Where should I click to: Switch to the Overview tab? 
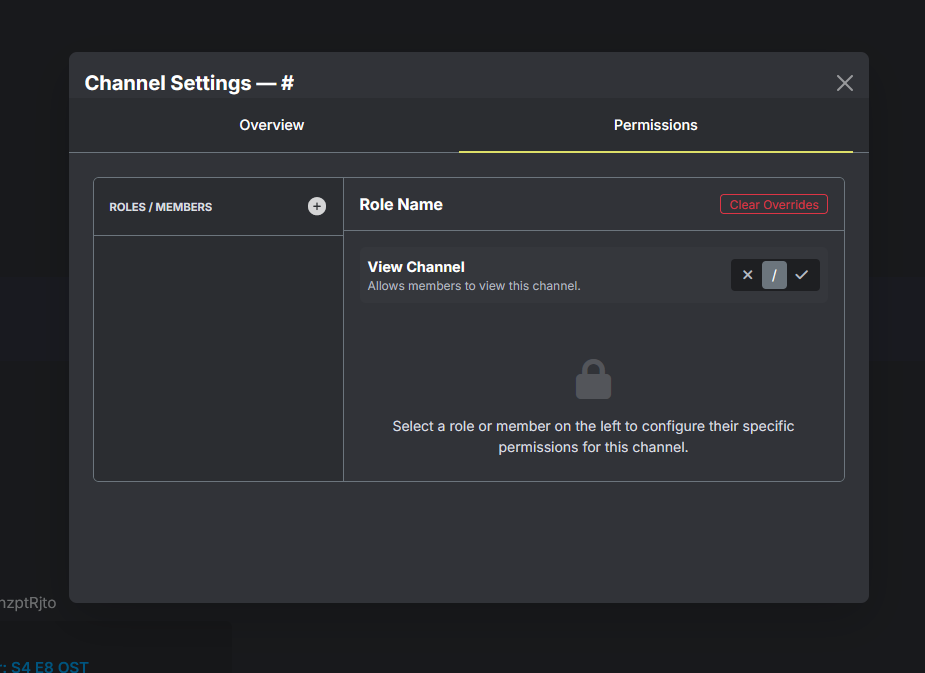click(271, 125)
